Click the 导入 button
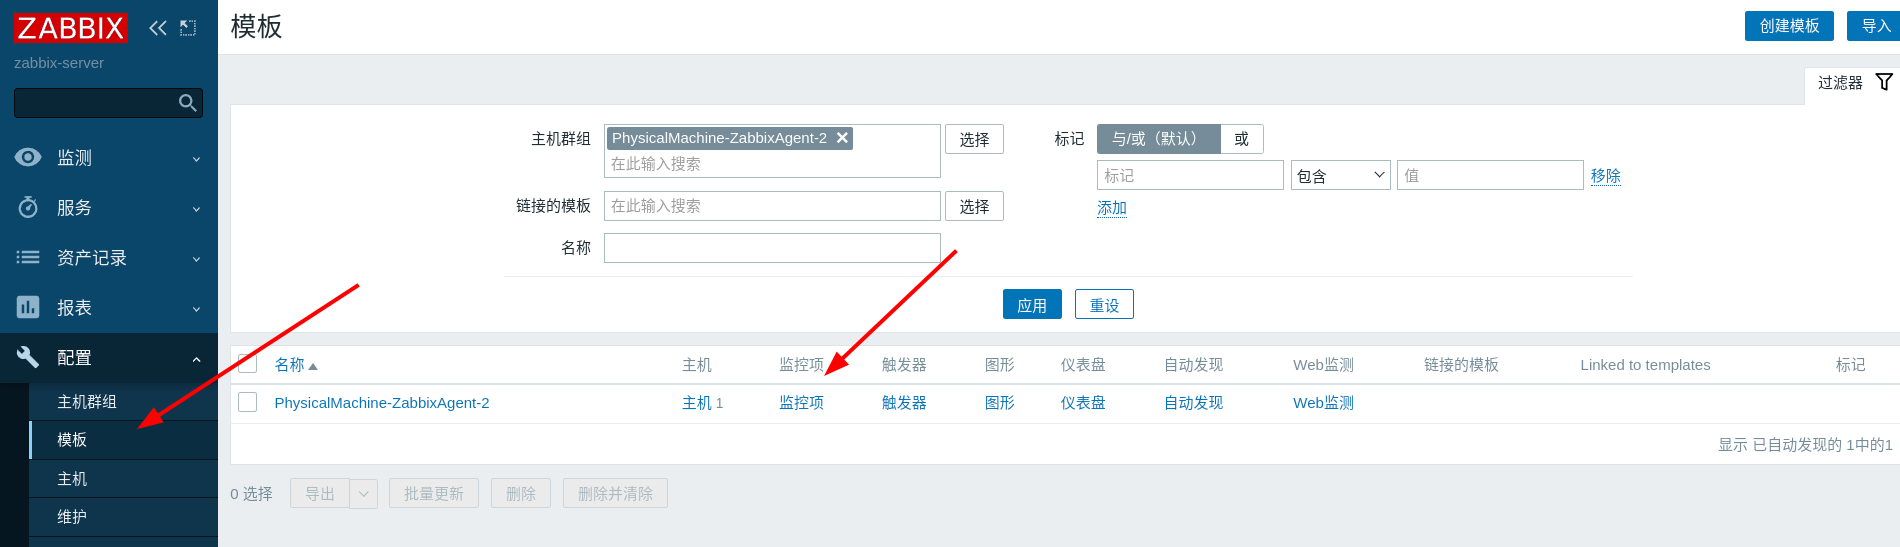This screenshot has width=1900, height=547. tap(1874, 26)
